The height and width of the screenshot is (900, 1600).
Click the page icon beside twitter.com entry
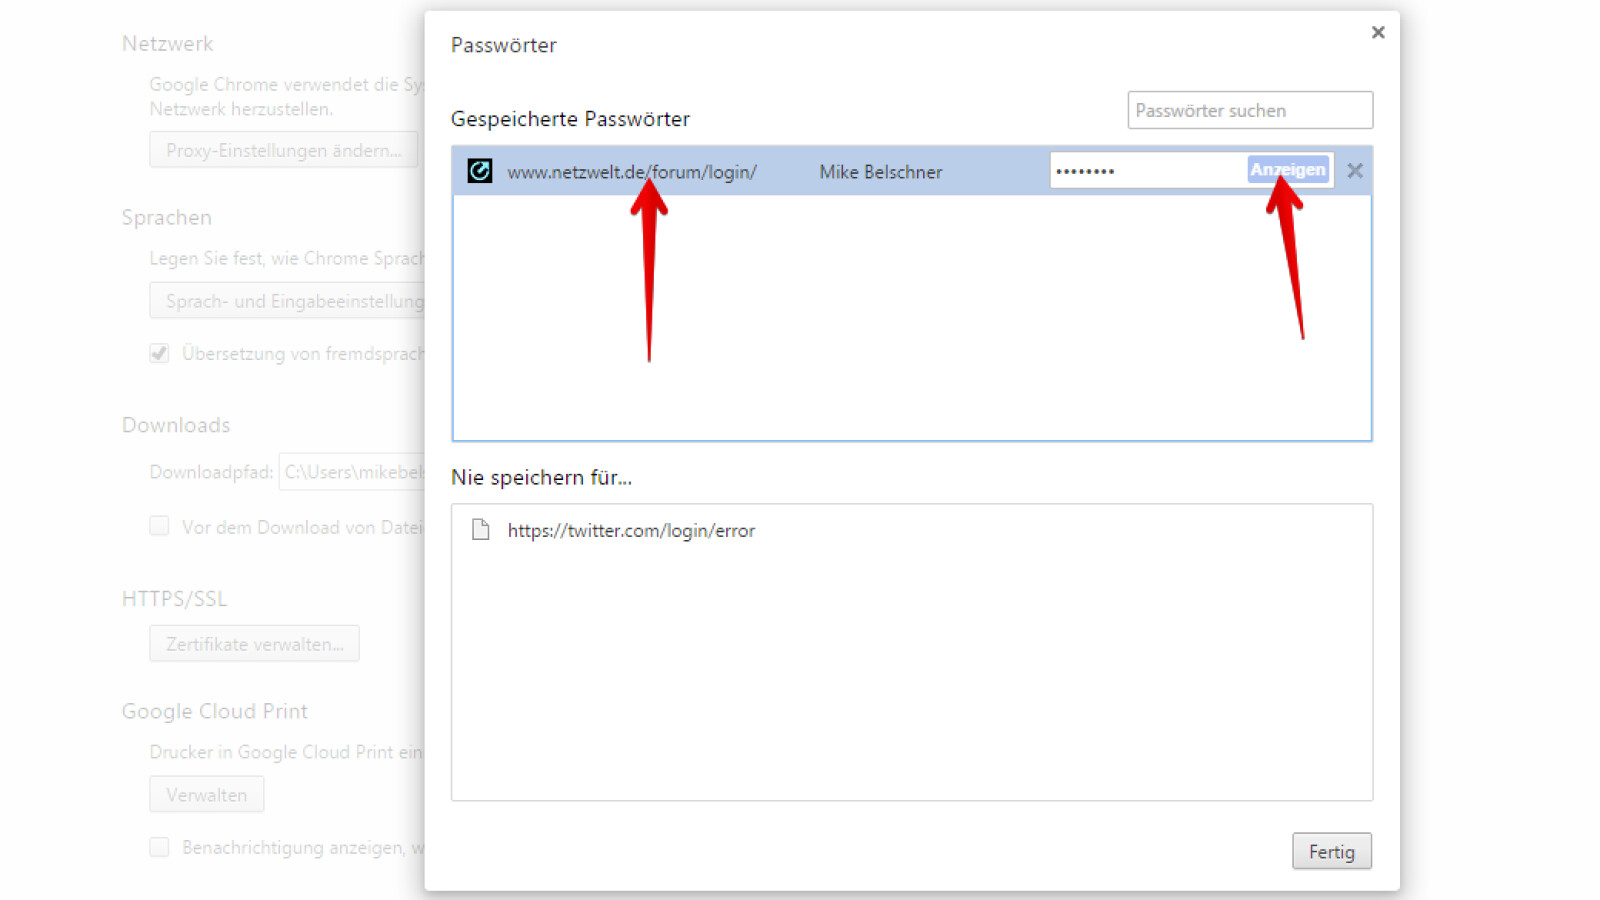pyautogui.click(x=482, y=530)
